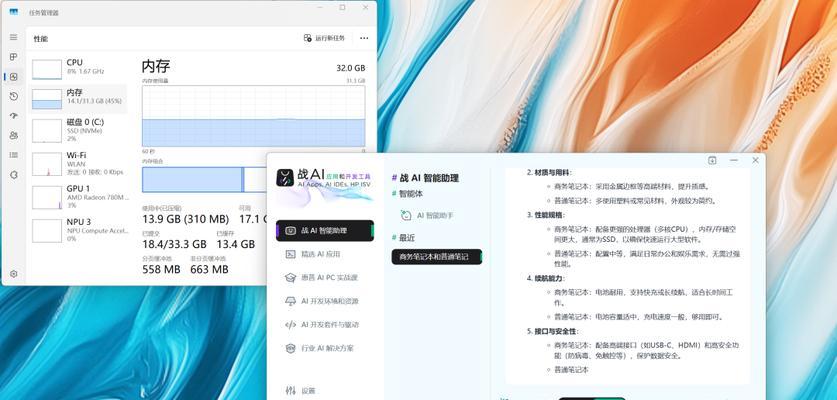Click the 13.4 GB cached value

236,244
